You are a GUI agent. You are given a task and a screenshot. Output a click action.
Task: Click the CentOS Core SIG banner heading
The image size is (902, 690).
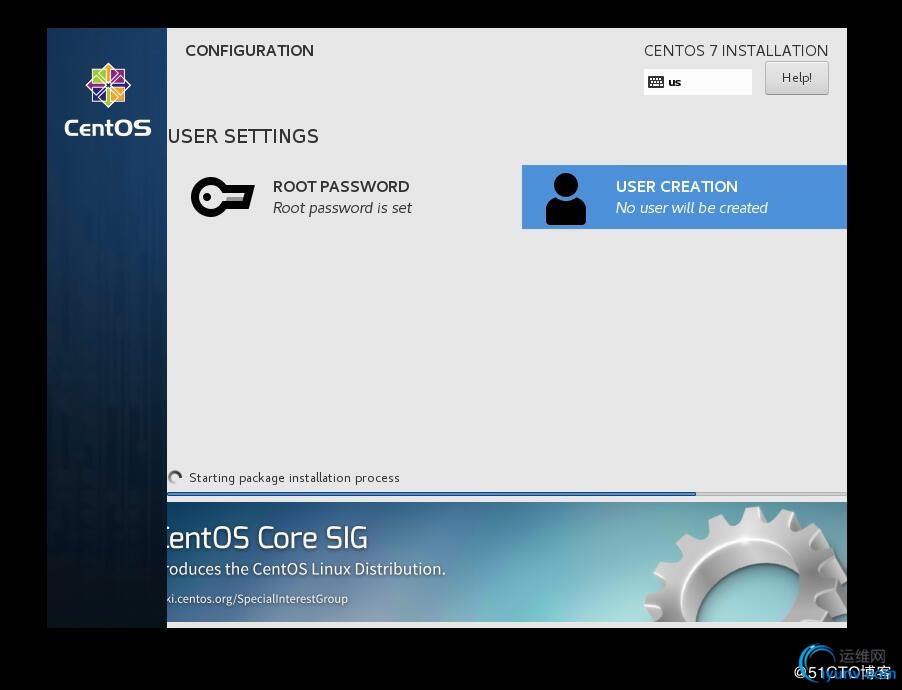click(267, 538)
